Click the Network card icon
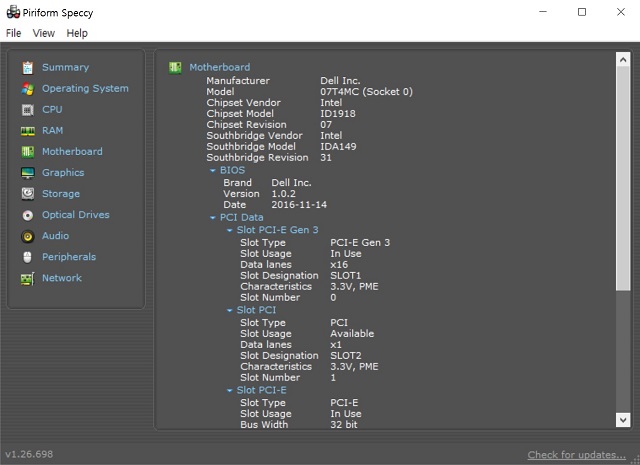640x465 pixels. coord(27,278)
